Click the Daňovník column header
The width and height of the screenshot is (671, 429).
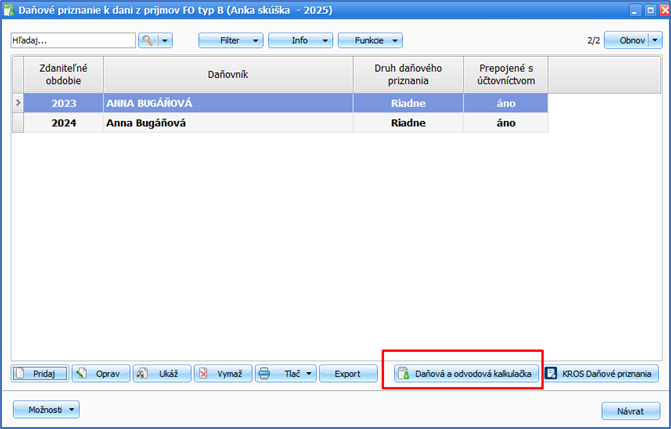228,74
